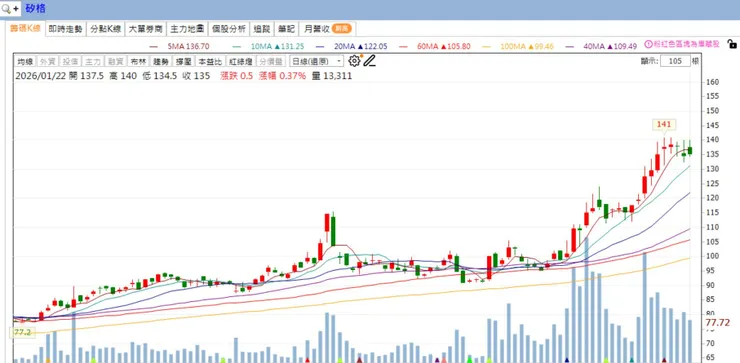Toggle the 均線 moving average overlay
This screenshot has height=363, width=740.
pyautogui.click(x=25, y=61)
